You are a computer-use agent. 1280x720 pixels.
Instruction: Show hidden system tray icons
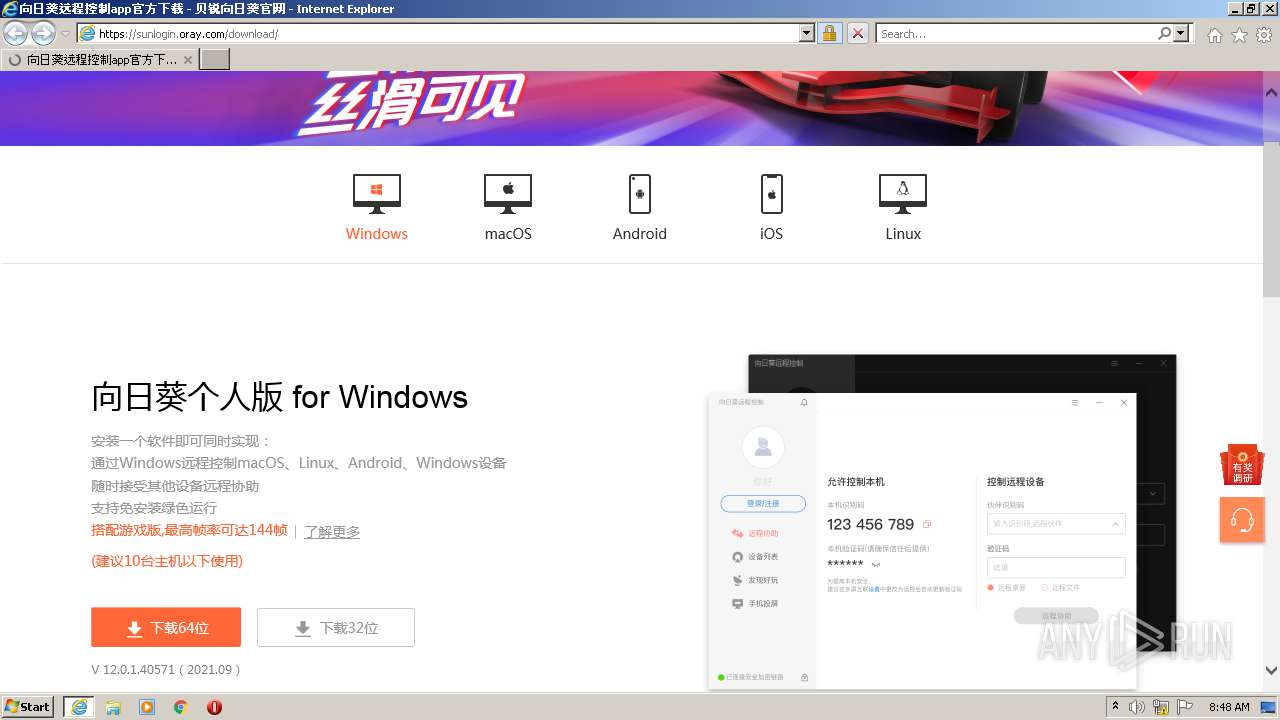(1115, 706)
